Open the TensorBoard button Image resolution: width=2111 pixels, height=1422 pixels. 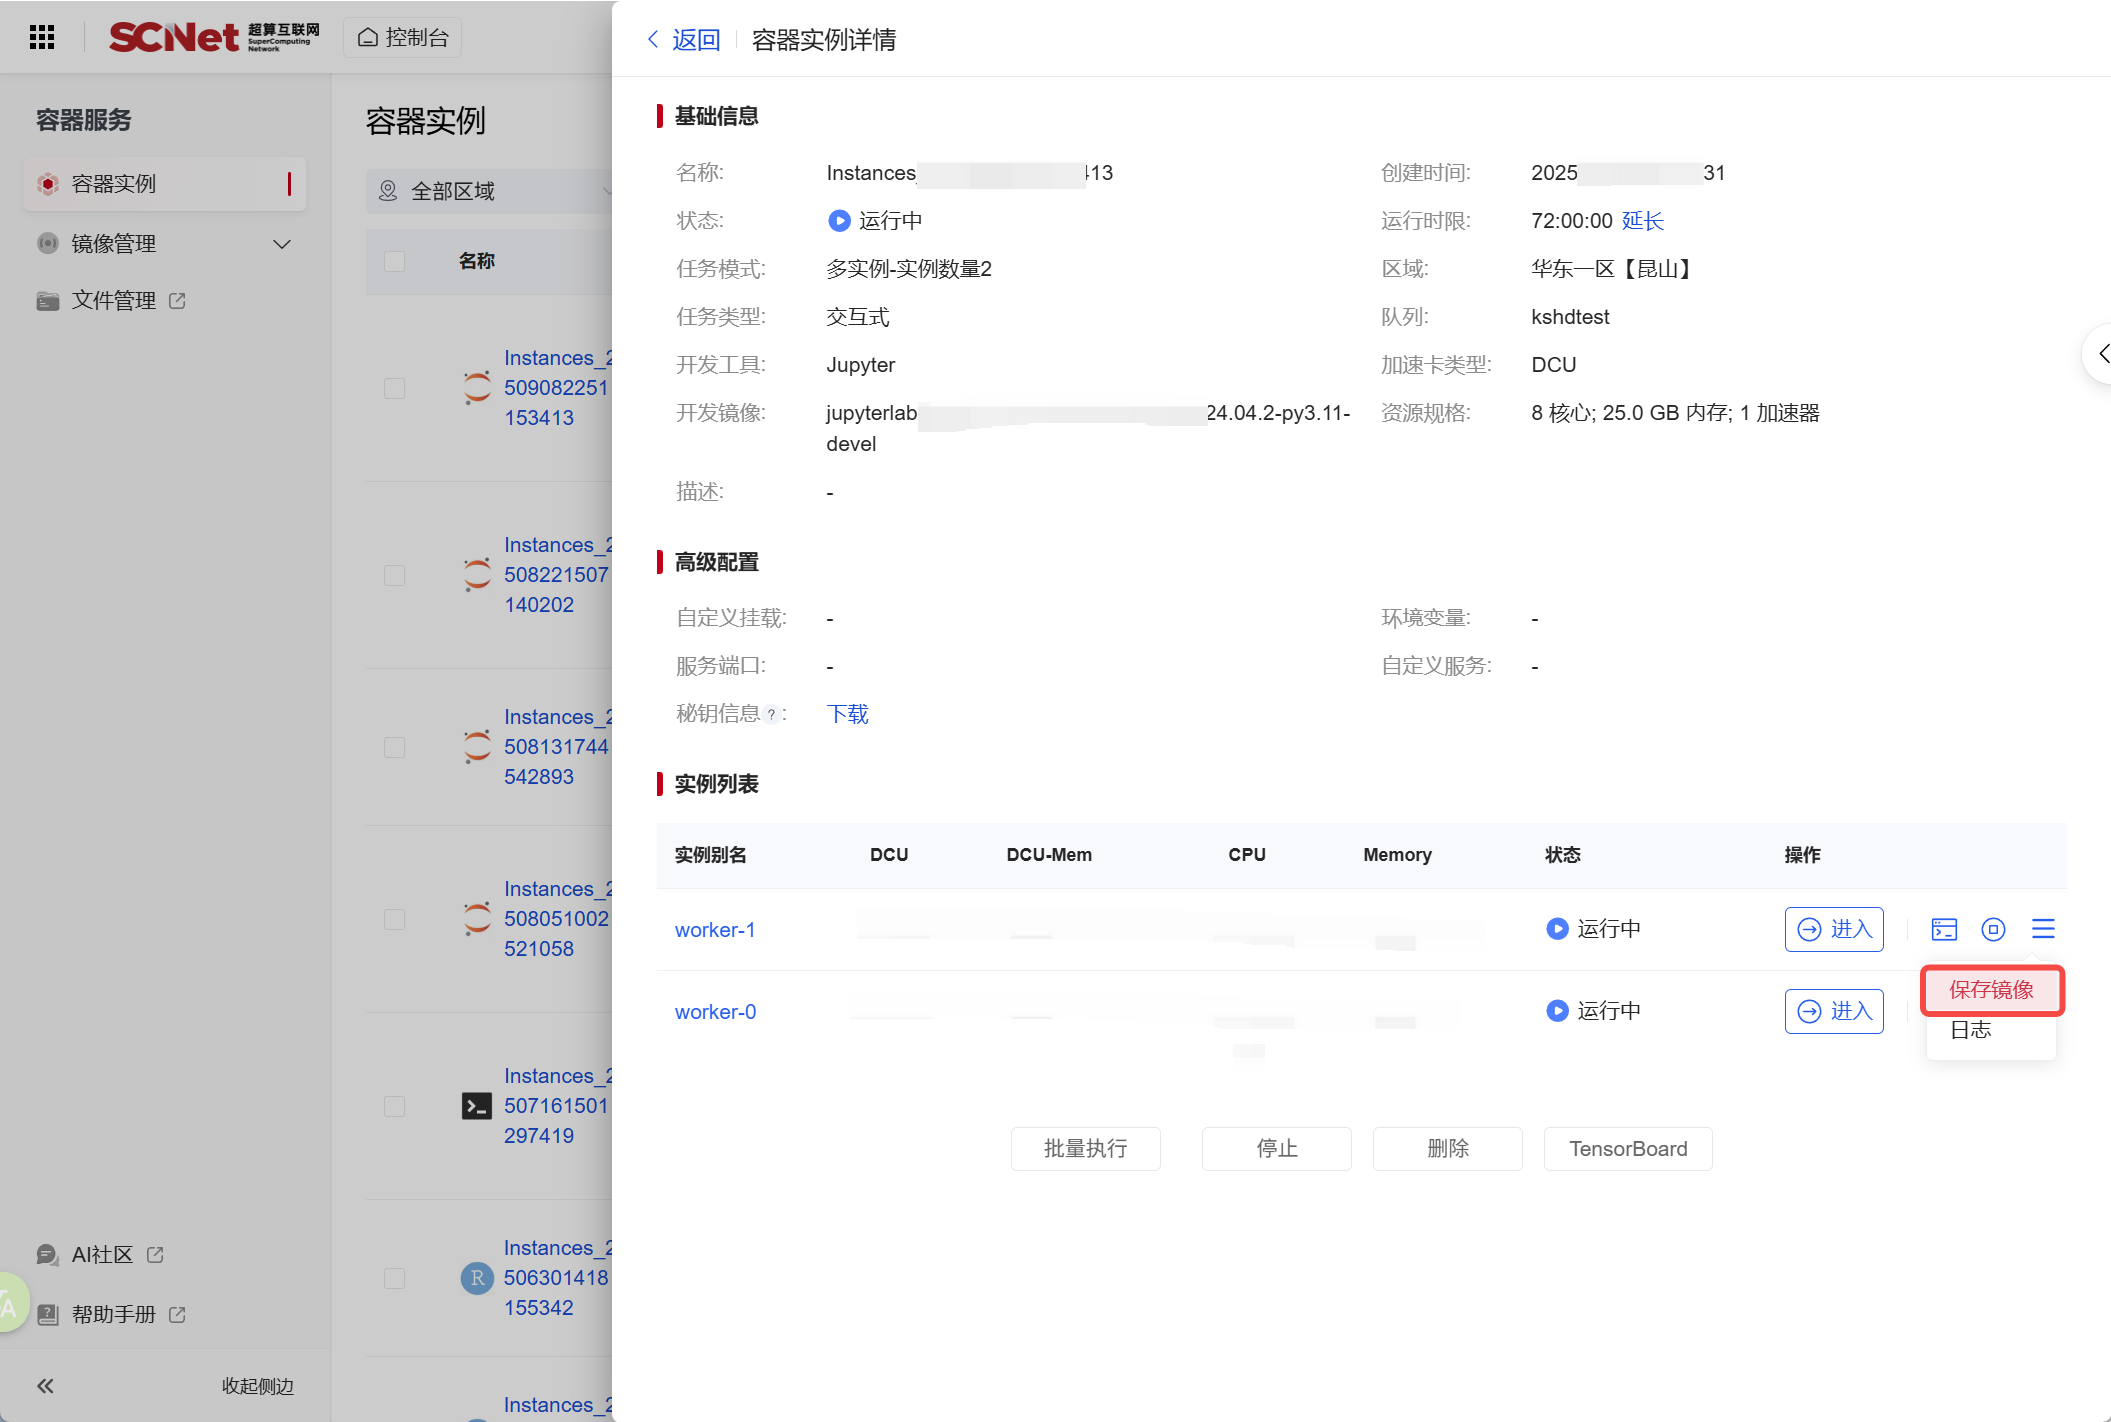pos(1627,1149)
